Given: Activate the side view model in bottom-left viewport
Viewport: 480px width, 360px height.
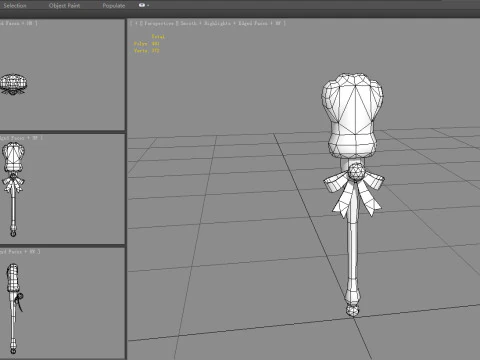Looking at the screenshot, I should coord(14,308).
